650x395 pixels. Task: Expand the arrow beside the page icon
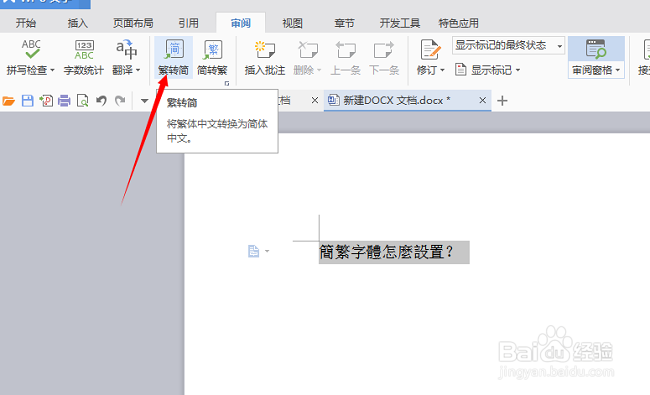tap(267, 251)
